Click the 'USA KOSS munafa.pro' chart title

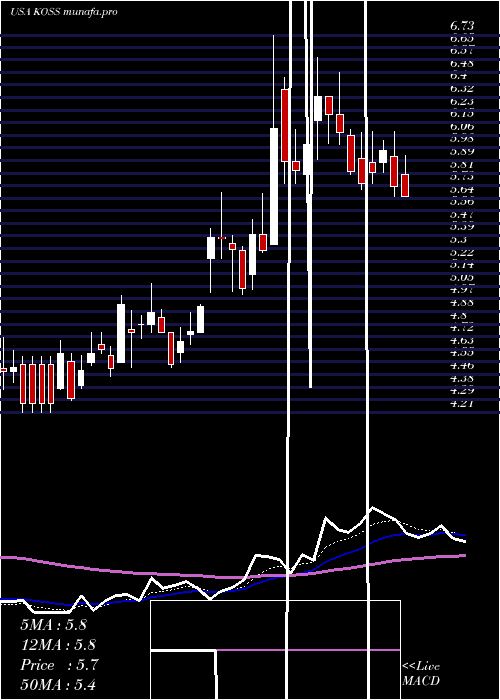point(64,12)
